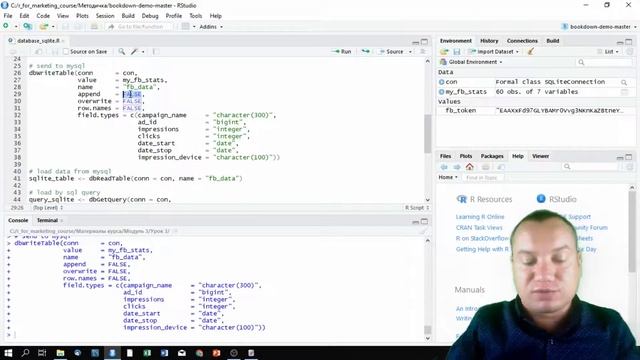The width and height of the screenshot is (640, 360).
Task: Toggle the Source on Save checkbox
Action: 66,51
